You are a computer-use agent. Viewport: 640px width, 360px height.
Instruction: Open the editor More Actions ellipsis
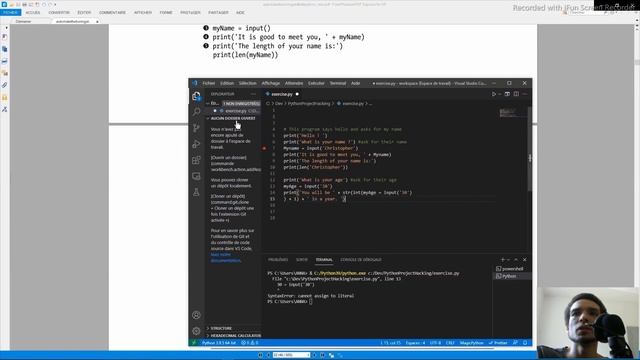[x=525, y=94]
